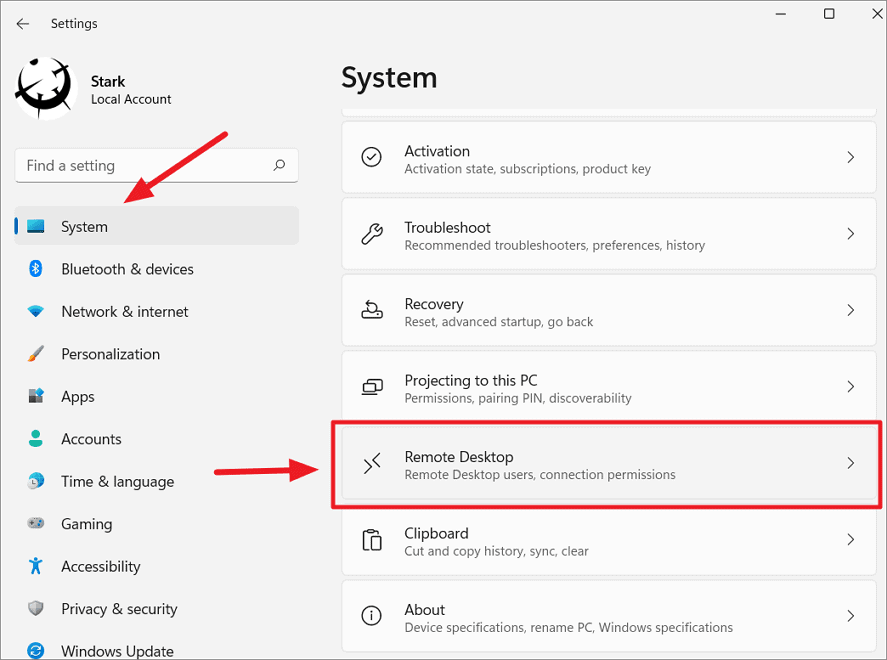The image size is (887, 660).
Task: Select the Accounts icon in sidebar
Action: [36, 438]
